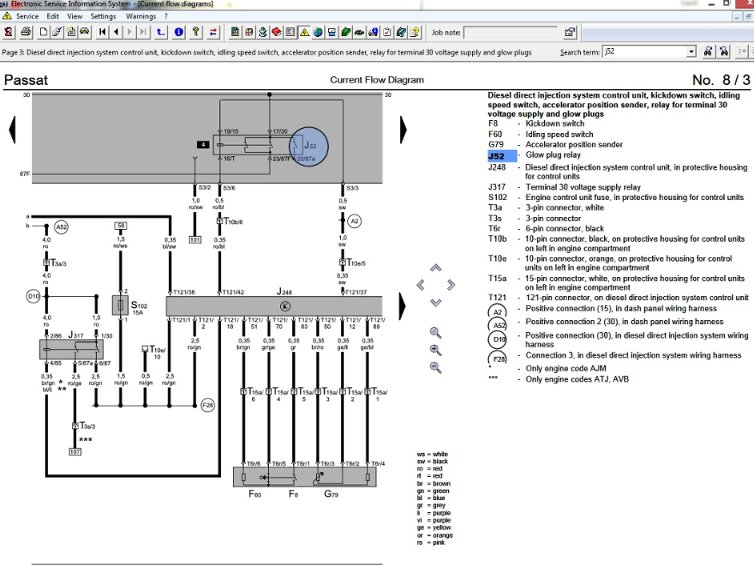Image resolution: width=754 pixels, height=566 pixels.
Task: Open the '?' help menu
Action: tap(166, 16)
